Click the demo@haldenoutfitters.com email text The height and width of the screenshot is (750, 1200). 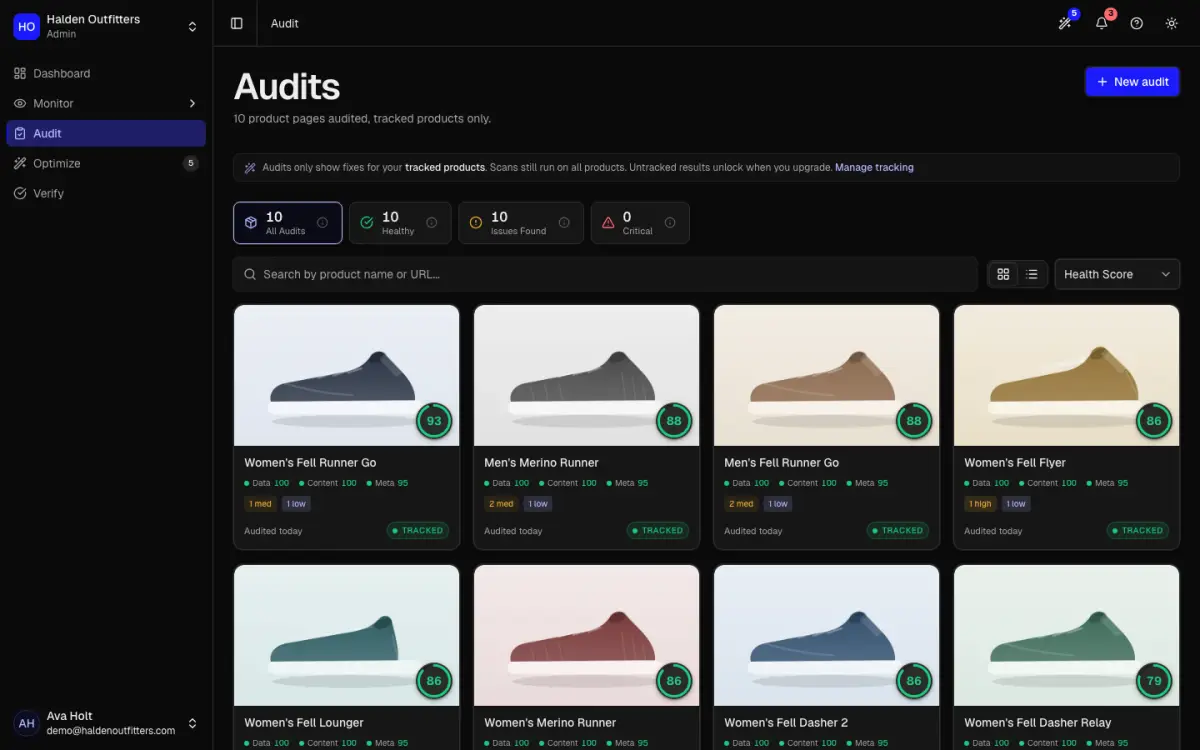click(x=111, y=731)
